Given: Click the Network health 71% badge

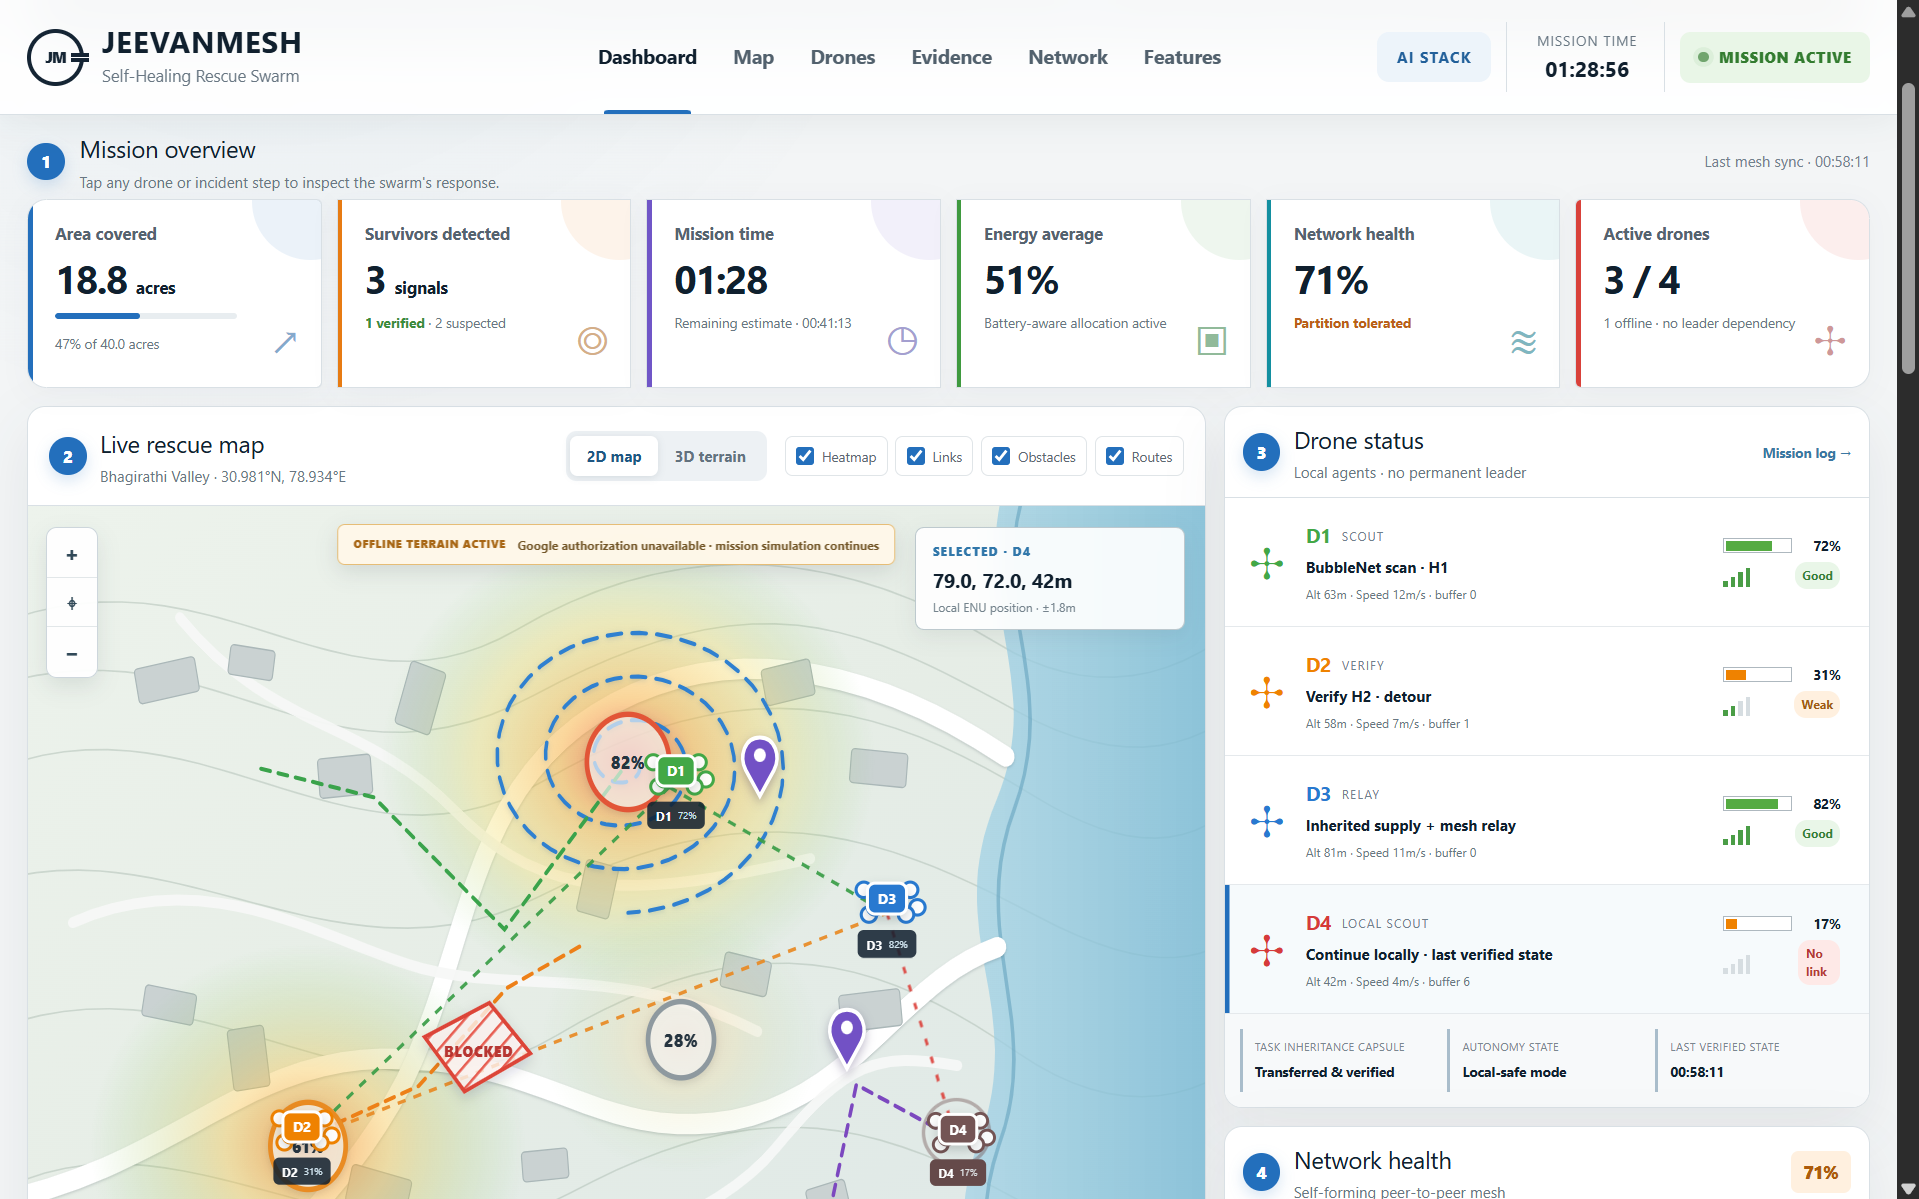Looking at the screenshot, I should pyautogui.click(x=1820, y=1172).
